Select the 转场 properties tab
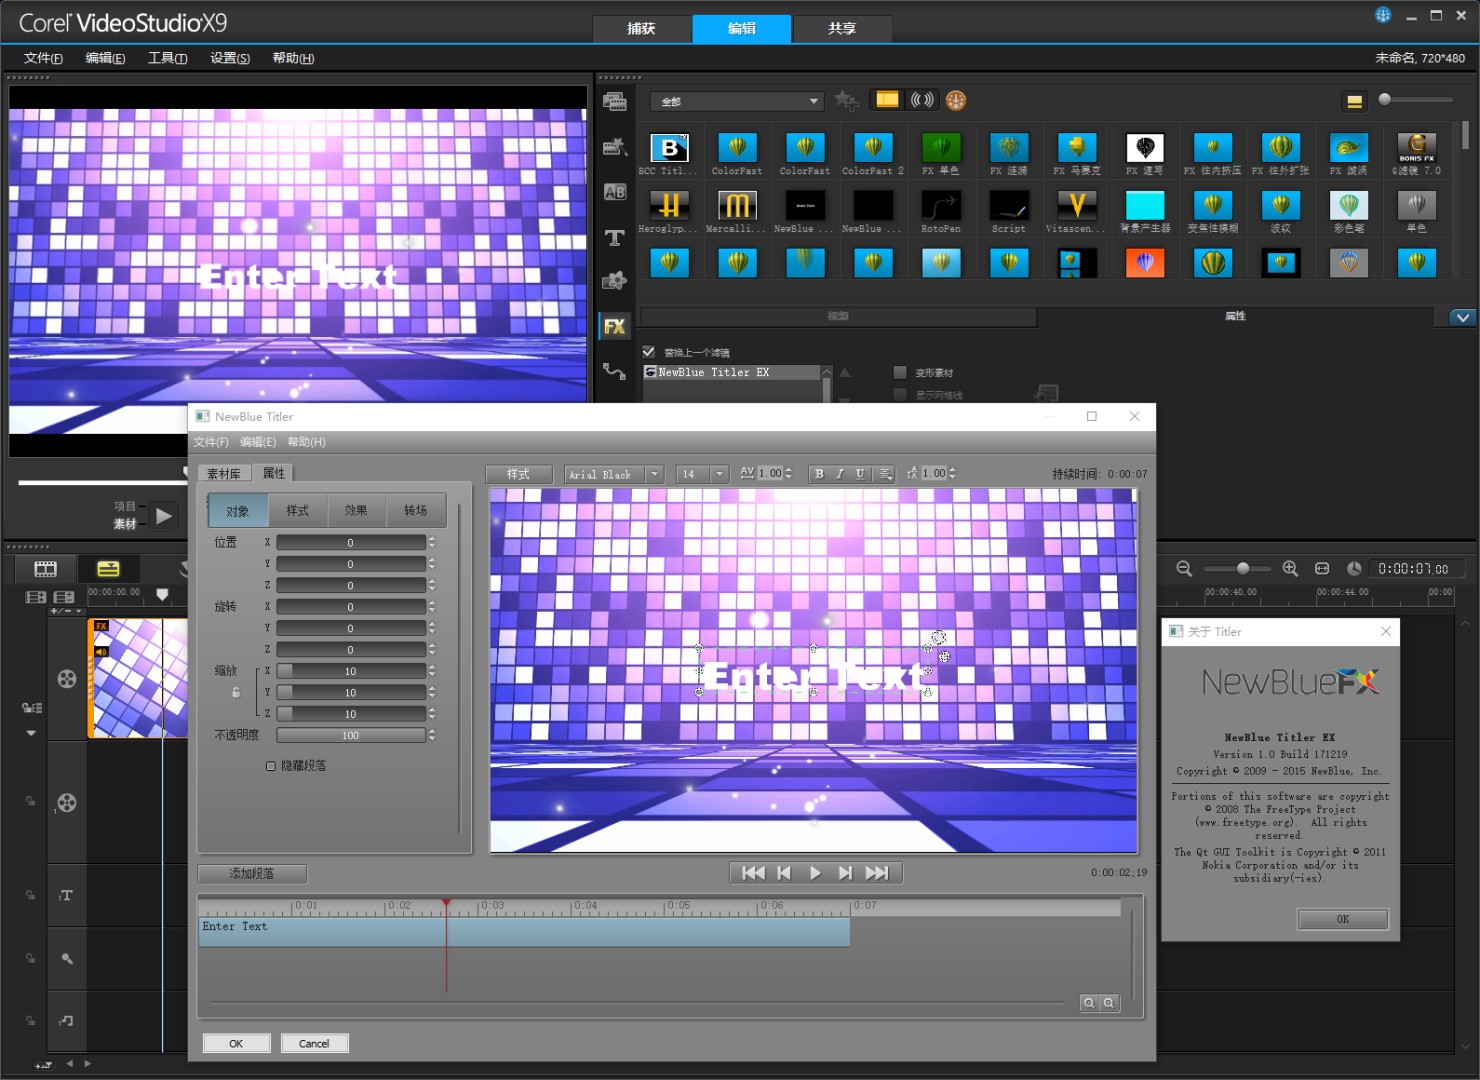Screen dimensions: 1480x1080 click(x=415, y=510)
